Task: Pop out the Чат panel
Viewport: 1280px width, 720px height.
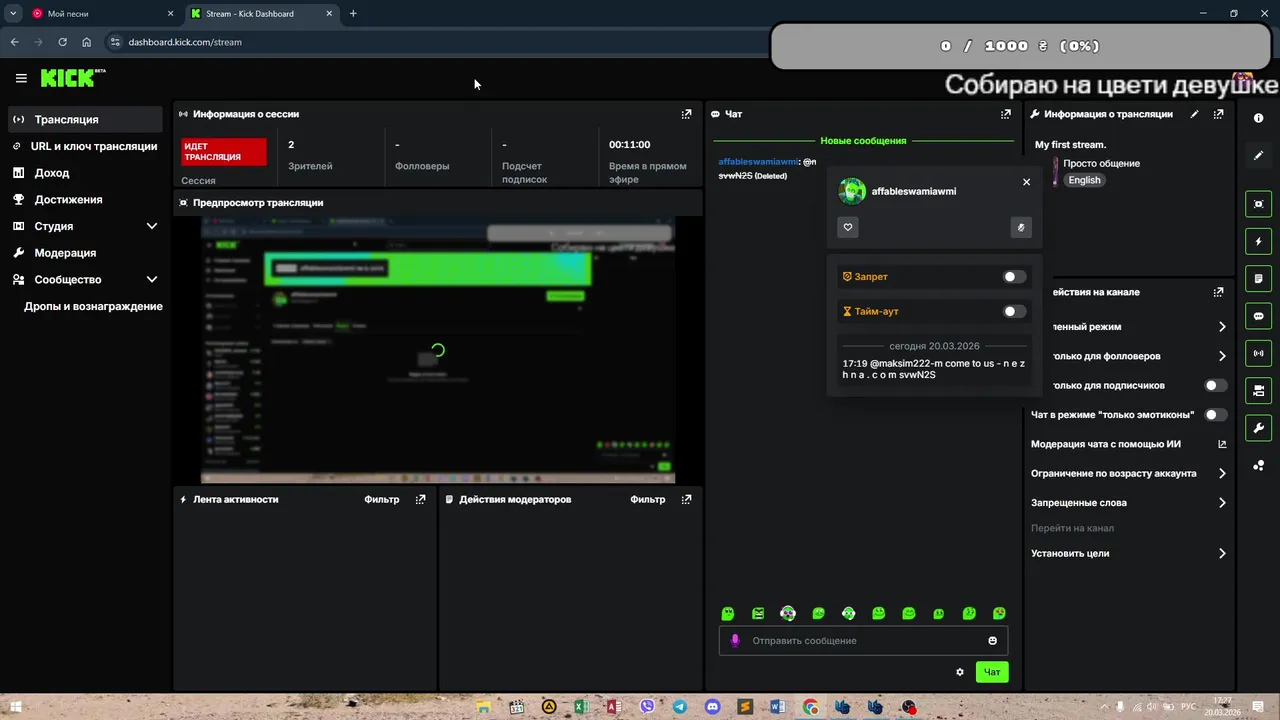Action: coord(1006,114)
